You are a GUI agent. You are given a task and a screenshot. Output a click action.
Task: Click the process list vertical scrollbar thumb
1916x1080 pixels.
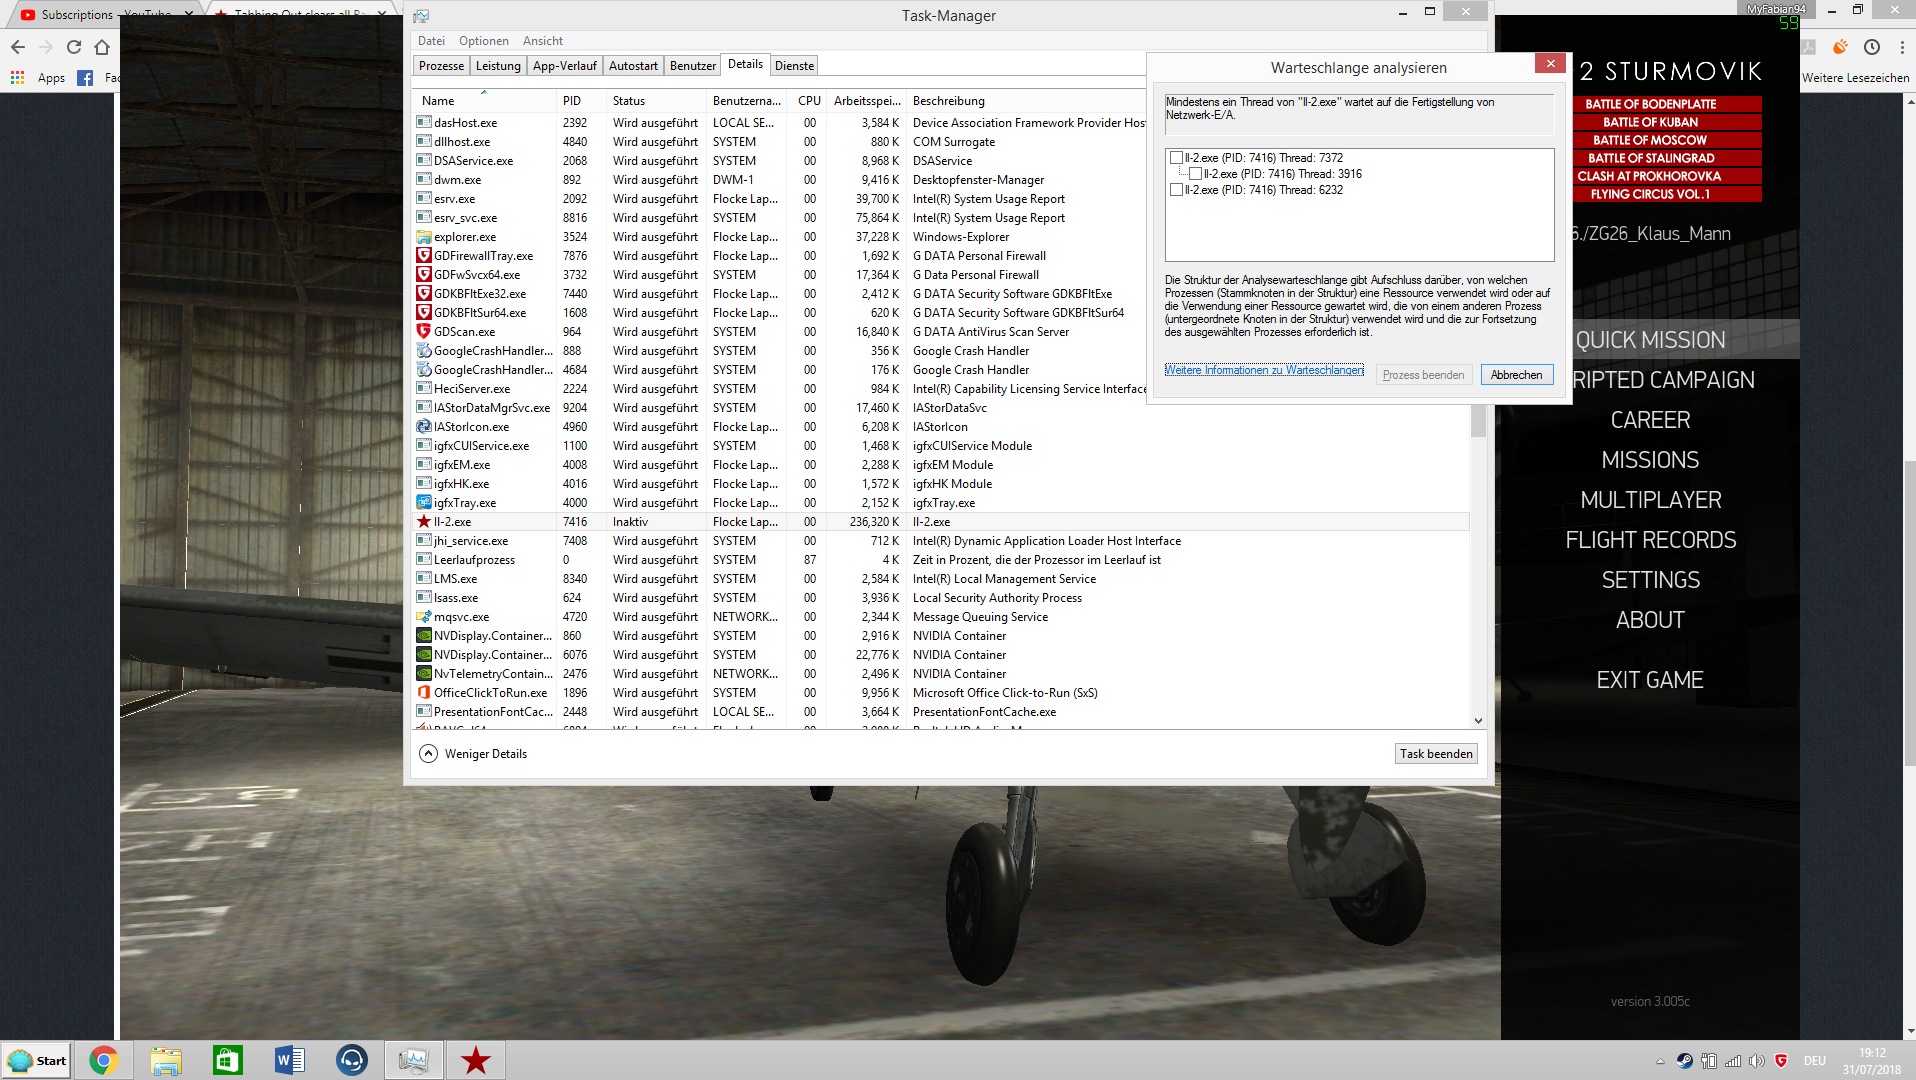tap(1478, 420)
